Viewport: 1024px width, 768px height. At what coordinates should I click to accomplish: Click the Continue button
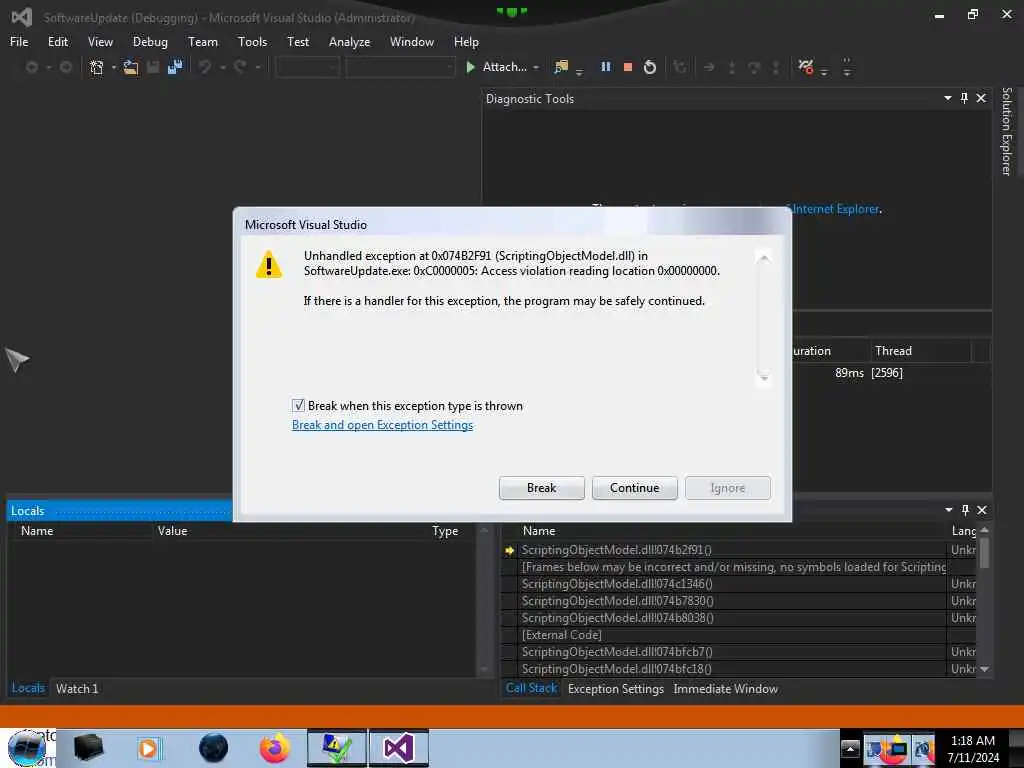[x=634, y=488]
